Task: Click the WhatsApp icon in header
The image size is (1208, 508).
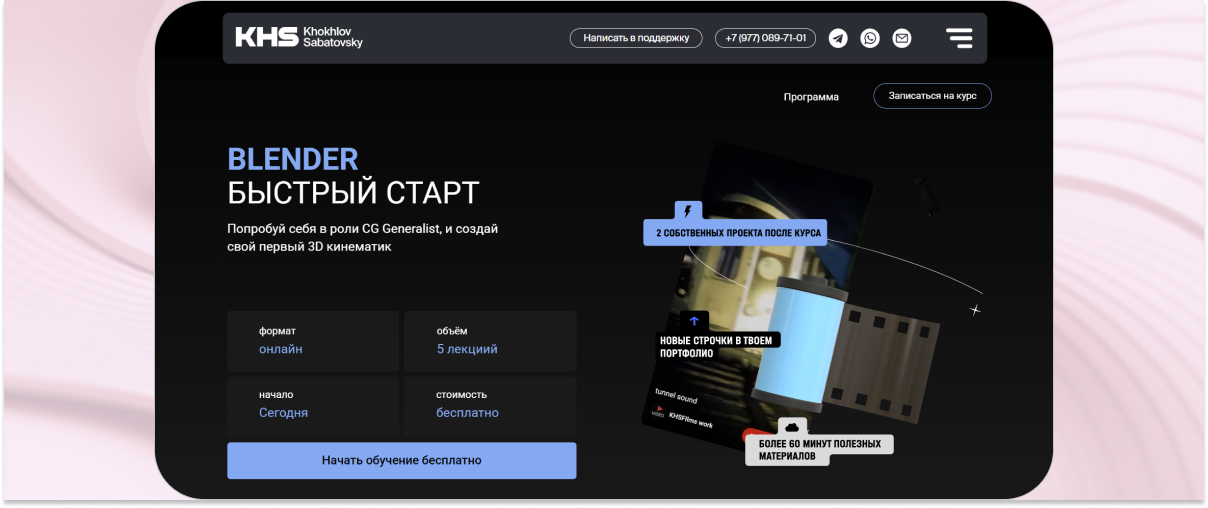Action: pos(870,38)
